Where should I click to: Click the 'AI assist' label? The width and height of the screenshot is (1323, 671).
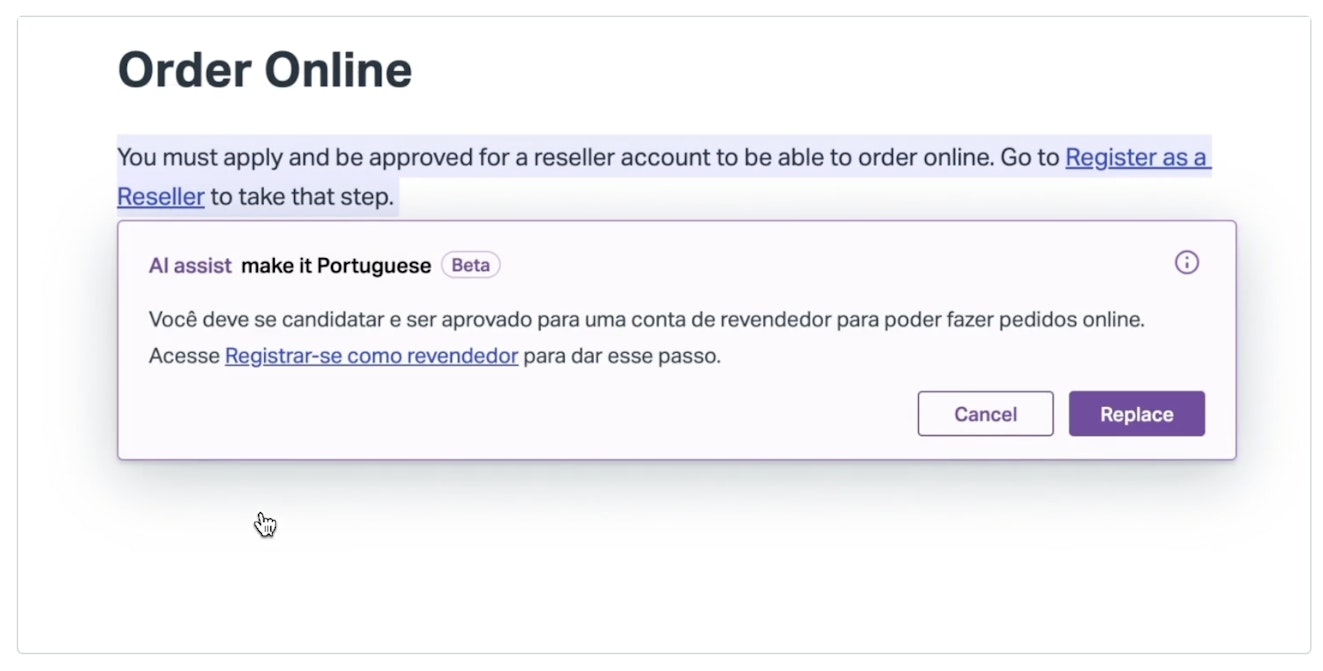point(190,266)
